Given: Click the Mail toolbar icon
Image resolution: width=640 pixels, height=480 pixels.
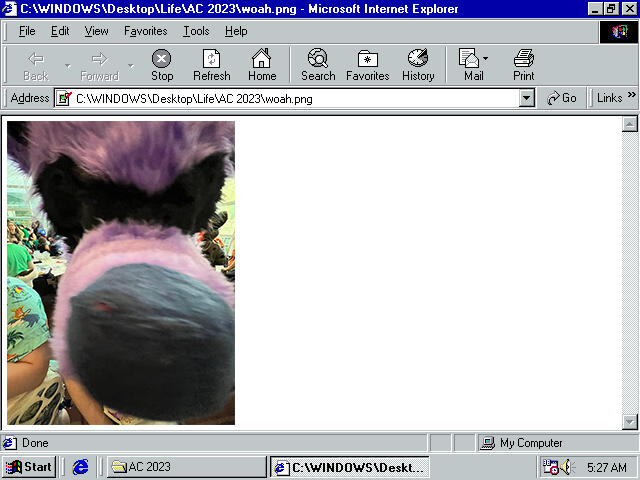Looking at the screenshot, I should tap(469, 65).
